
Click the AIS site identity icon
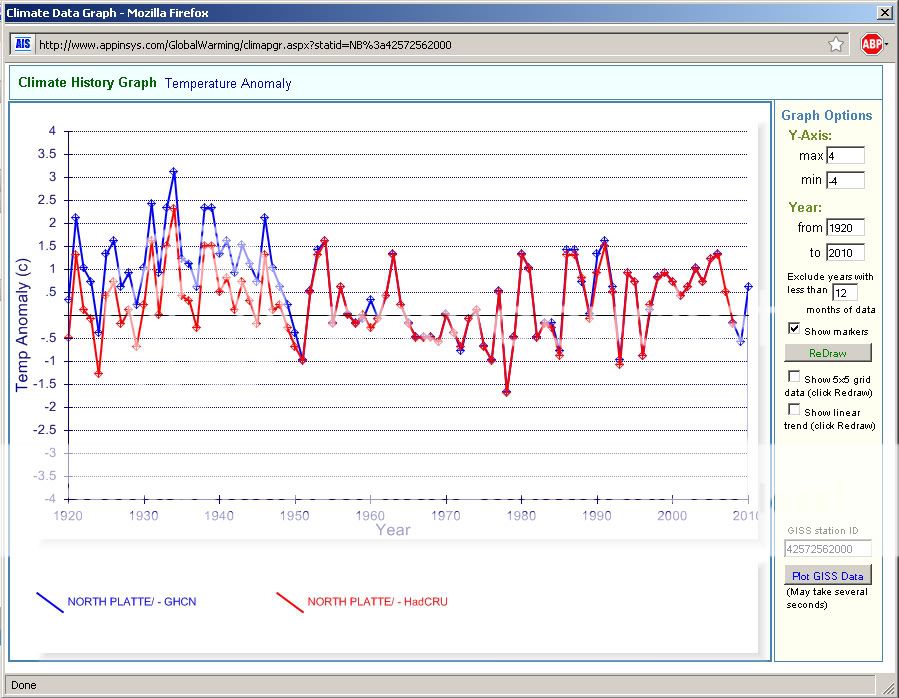22,45
